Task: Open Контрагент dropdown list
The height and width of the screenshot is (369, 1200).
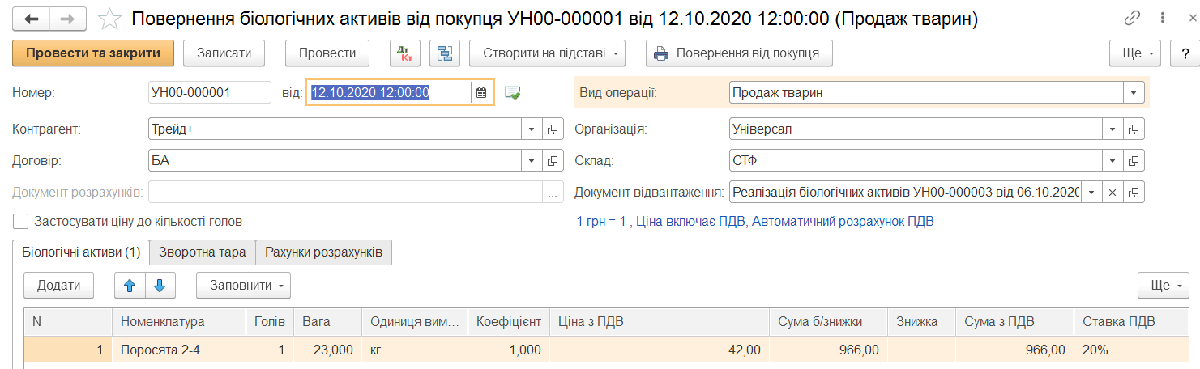Action: click(531, 130)
